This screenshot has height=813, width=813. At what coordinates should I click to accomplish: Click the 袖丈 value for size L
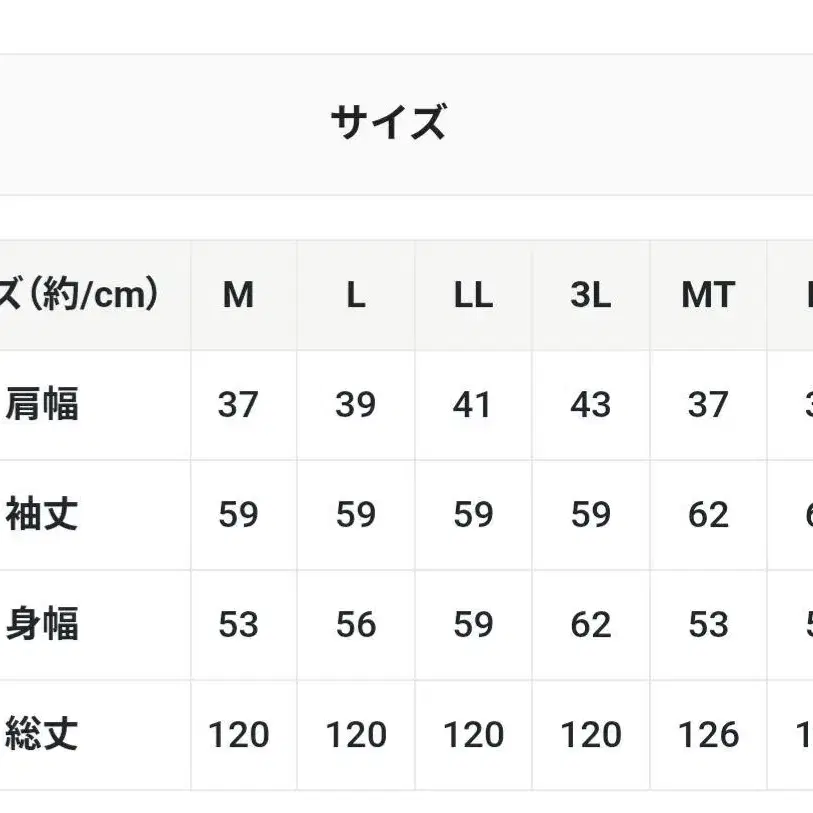point(355,515)
